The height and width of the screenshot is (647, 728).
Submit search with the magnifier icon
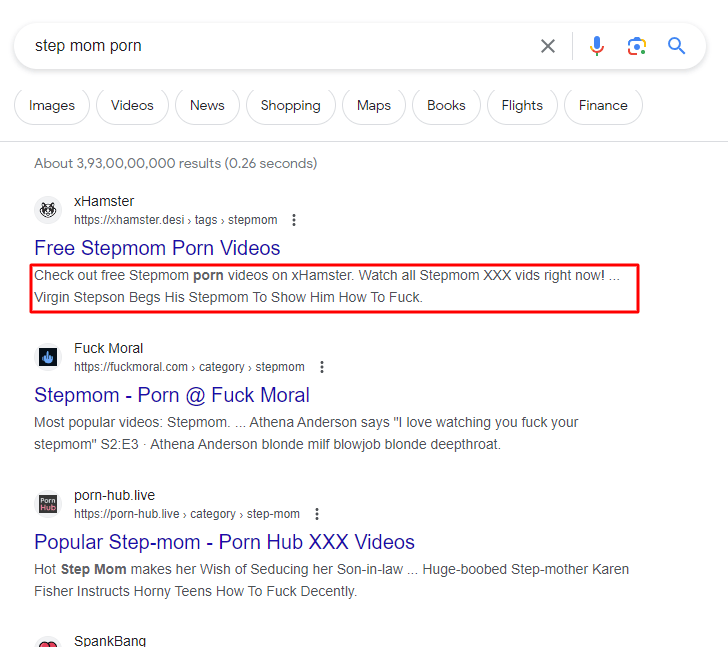tap(676, 46)
